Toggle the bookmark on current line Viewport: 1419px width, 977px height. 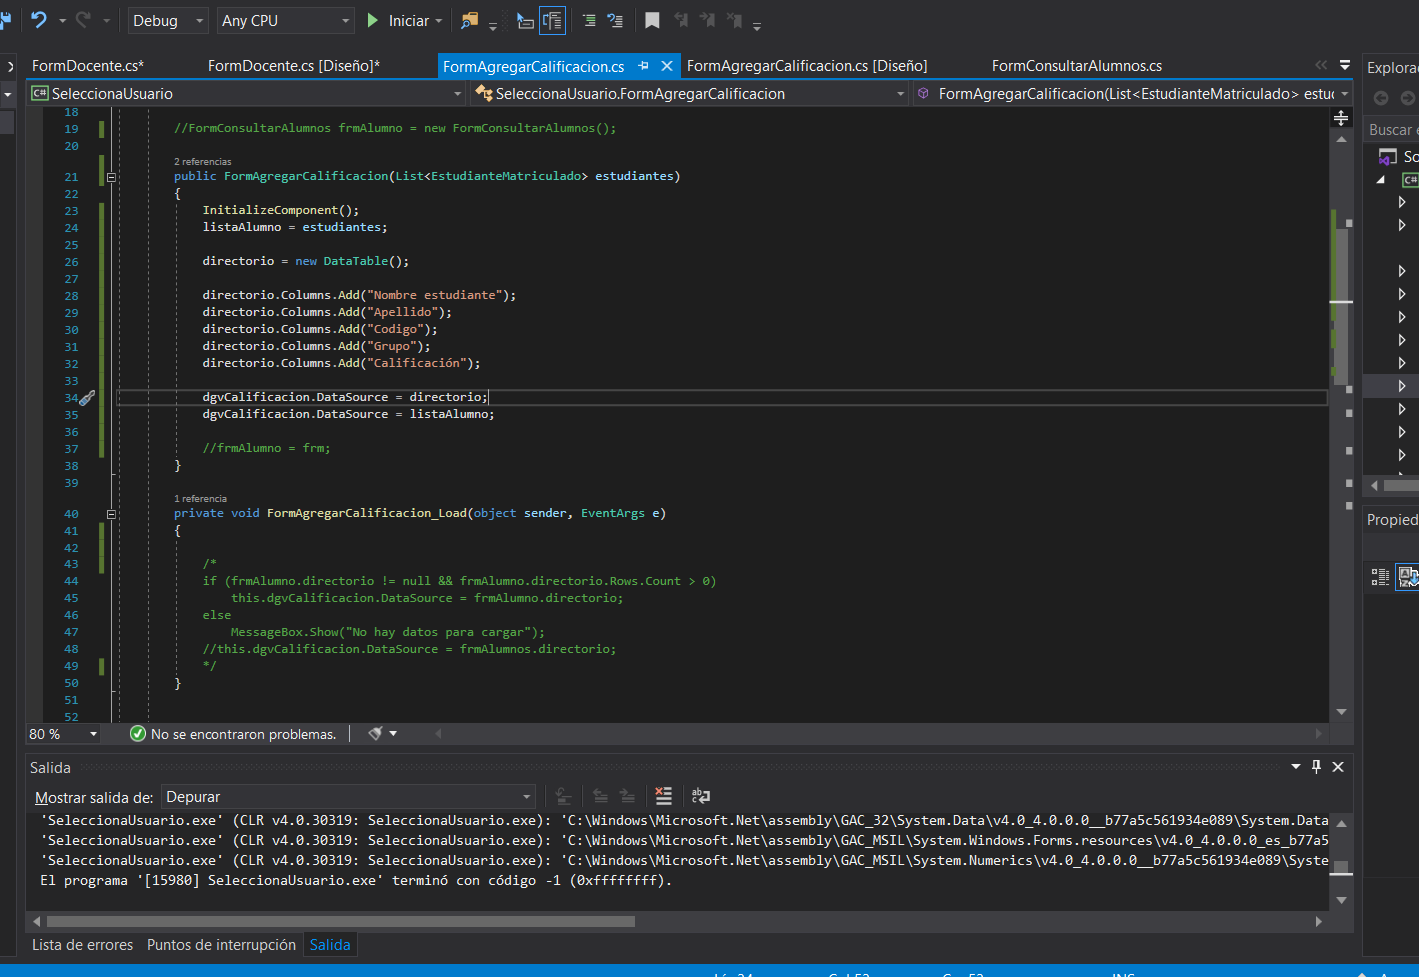pos(652,21)
